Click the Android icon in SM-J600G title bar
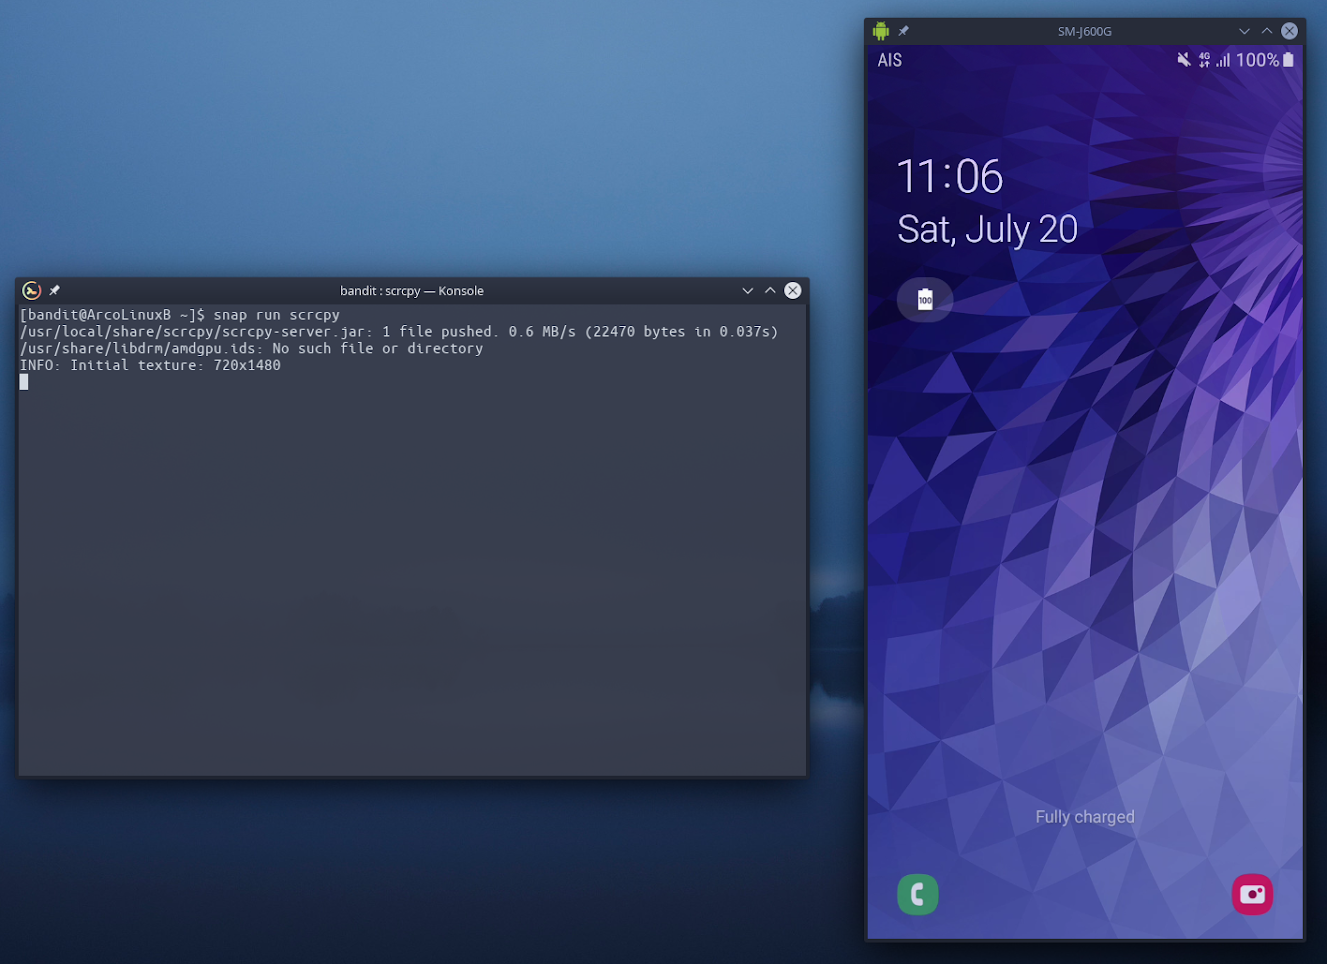 click(x=880, y=31)
